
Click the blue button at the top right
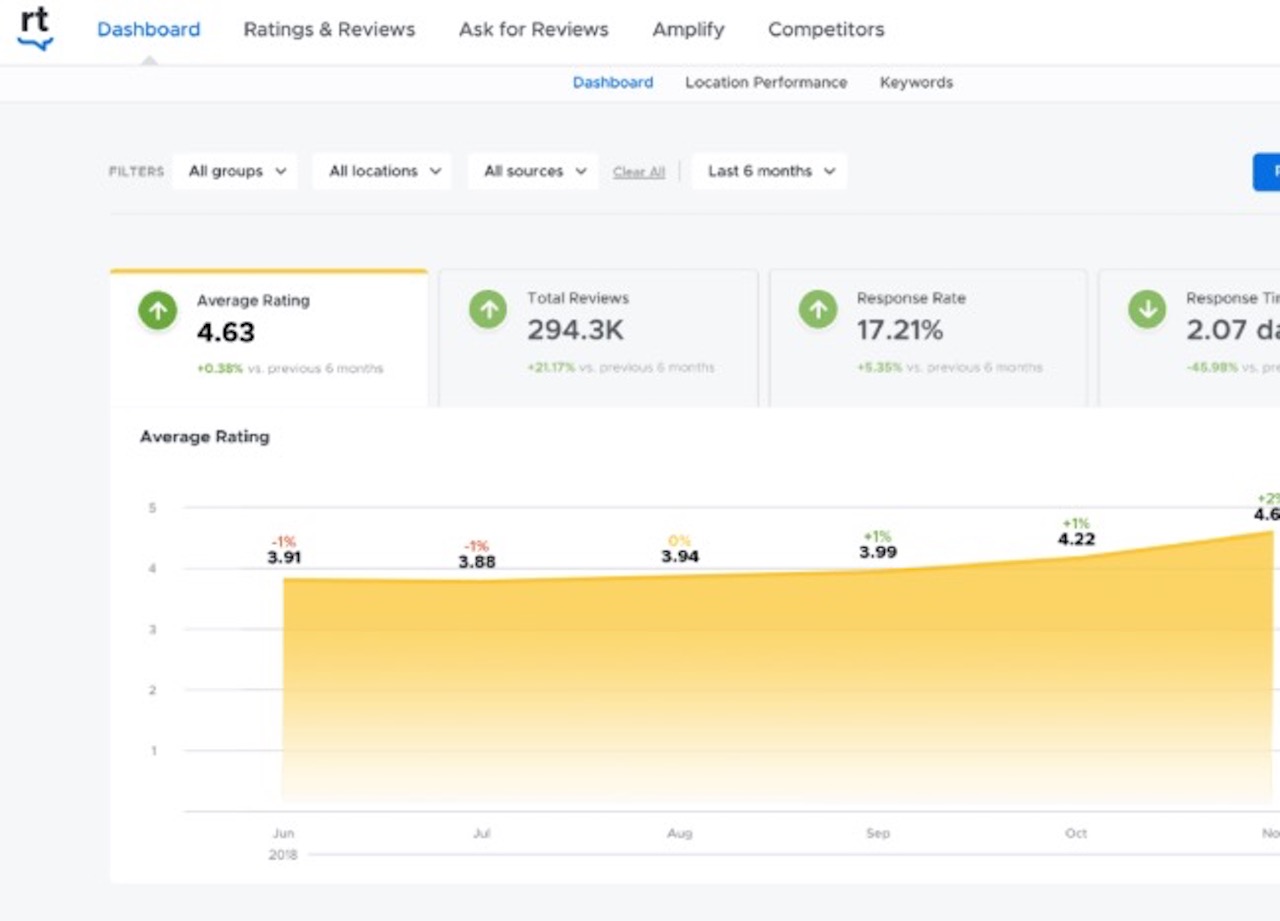(1268, 171)
